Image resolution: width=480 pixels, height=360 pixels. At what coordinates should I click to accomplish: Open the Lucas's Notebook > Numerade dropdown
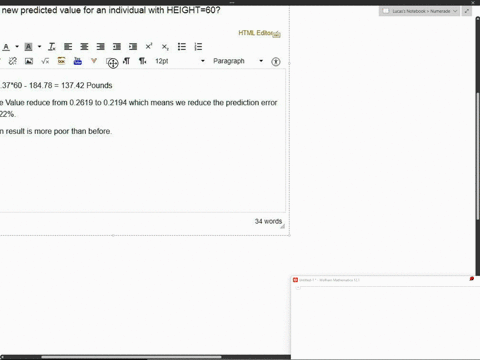[x=419, y=11]
